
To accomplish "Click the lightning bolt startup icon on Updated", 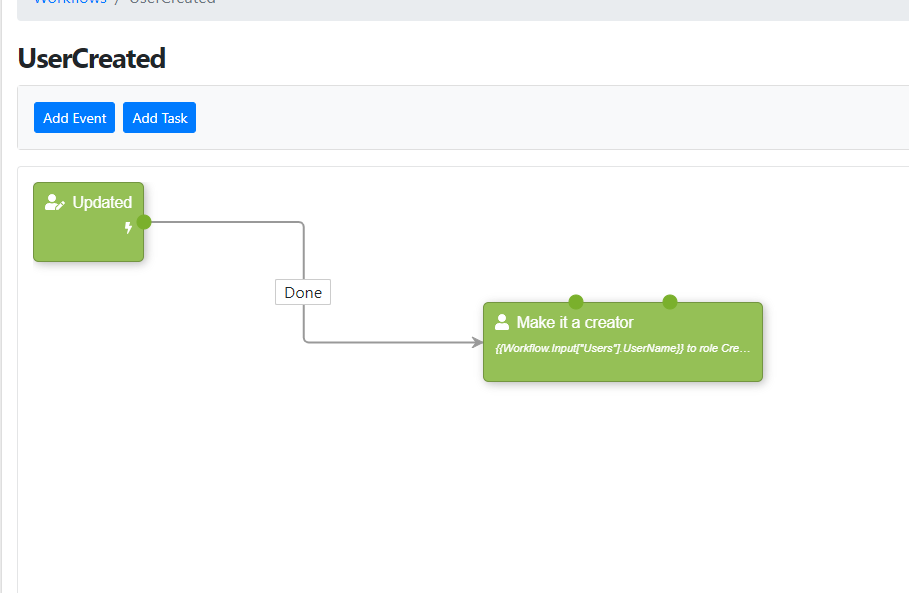I will click(128, 228).
